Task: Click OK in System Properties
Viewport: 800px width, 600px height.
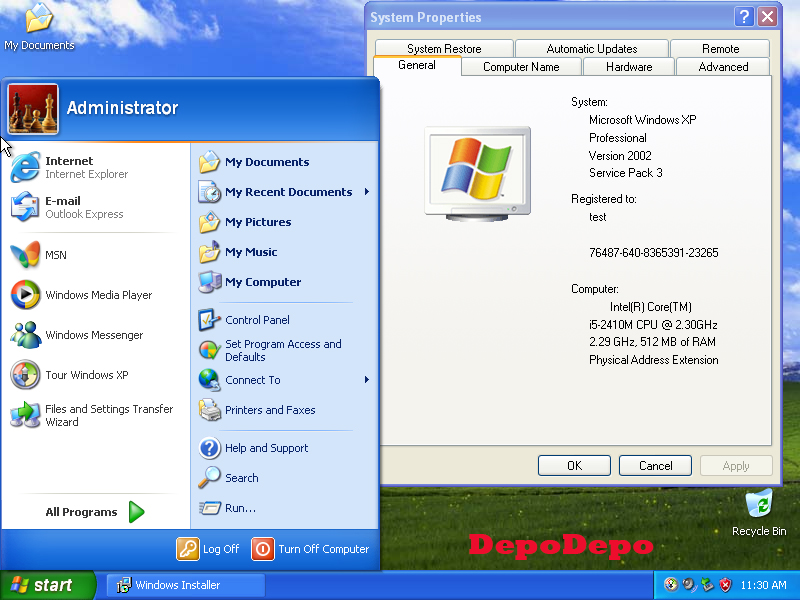Action: (574, 465)
